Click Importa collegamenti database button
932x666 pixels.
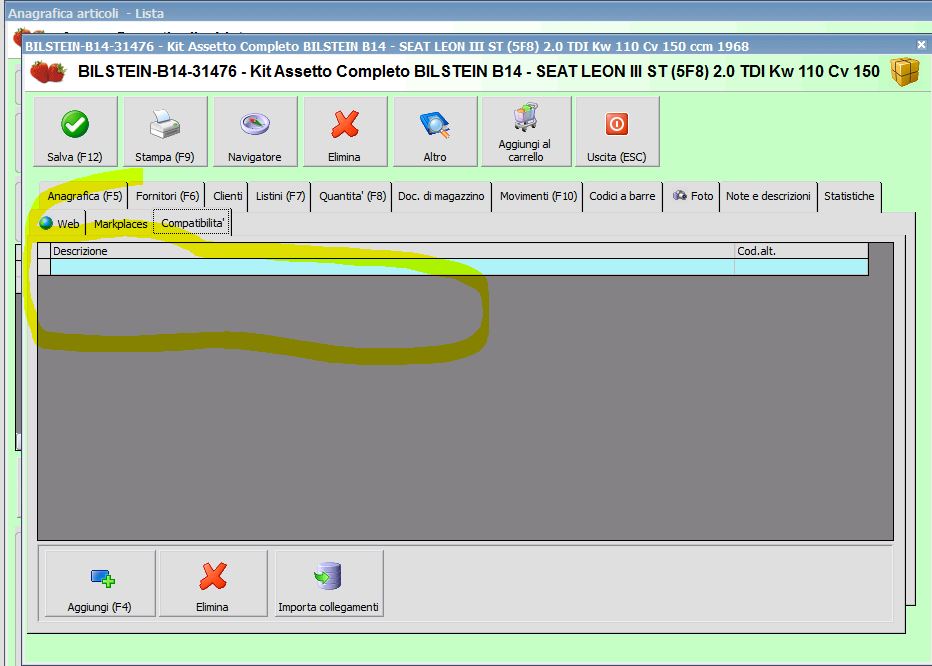tap(329, 583)
